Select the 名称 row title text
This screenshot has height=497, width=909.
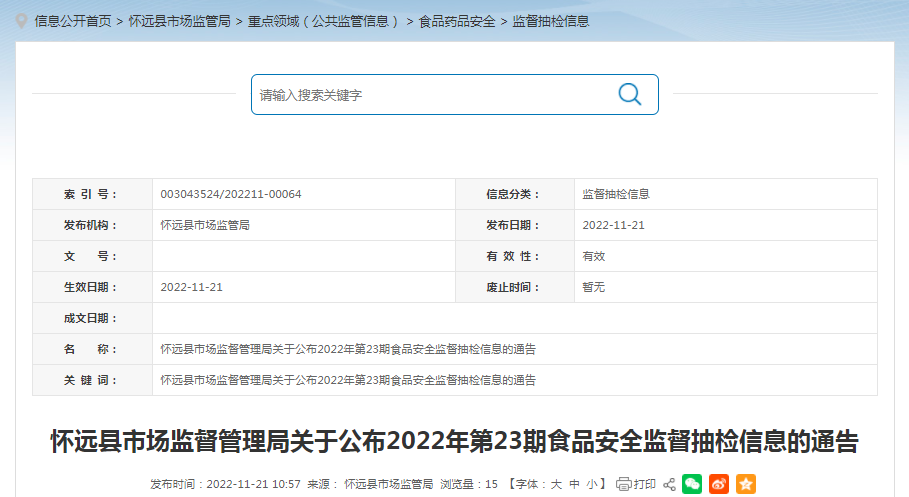pyautogui.click(x=348, y=349)
